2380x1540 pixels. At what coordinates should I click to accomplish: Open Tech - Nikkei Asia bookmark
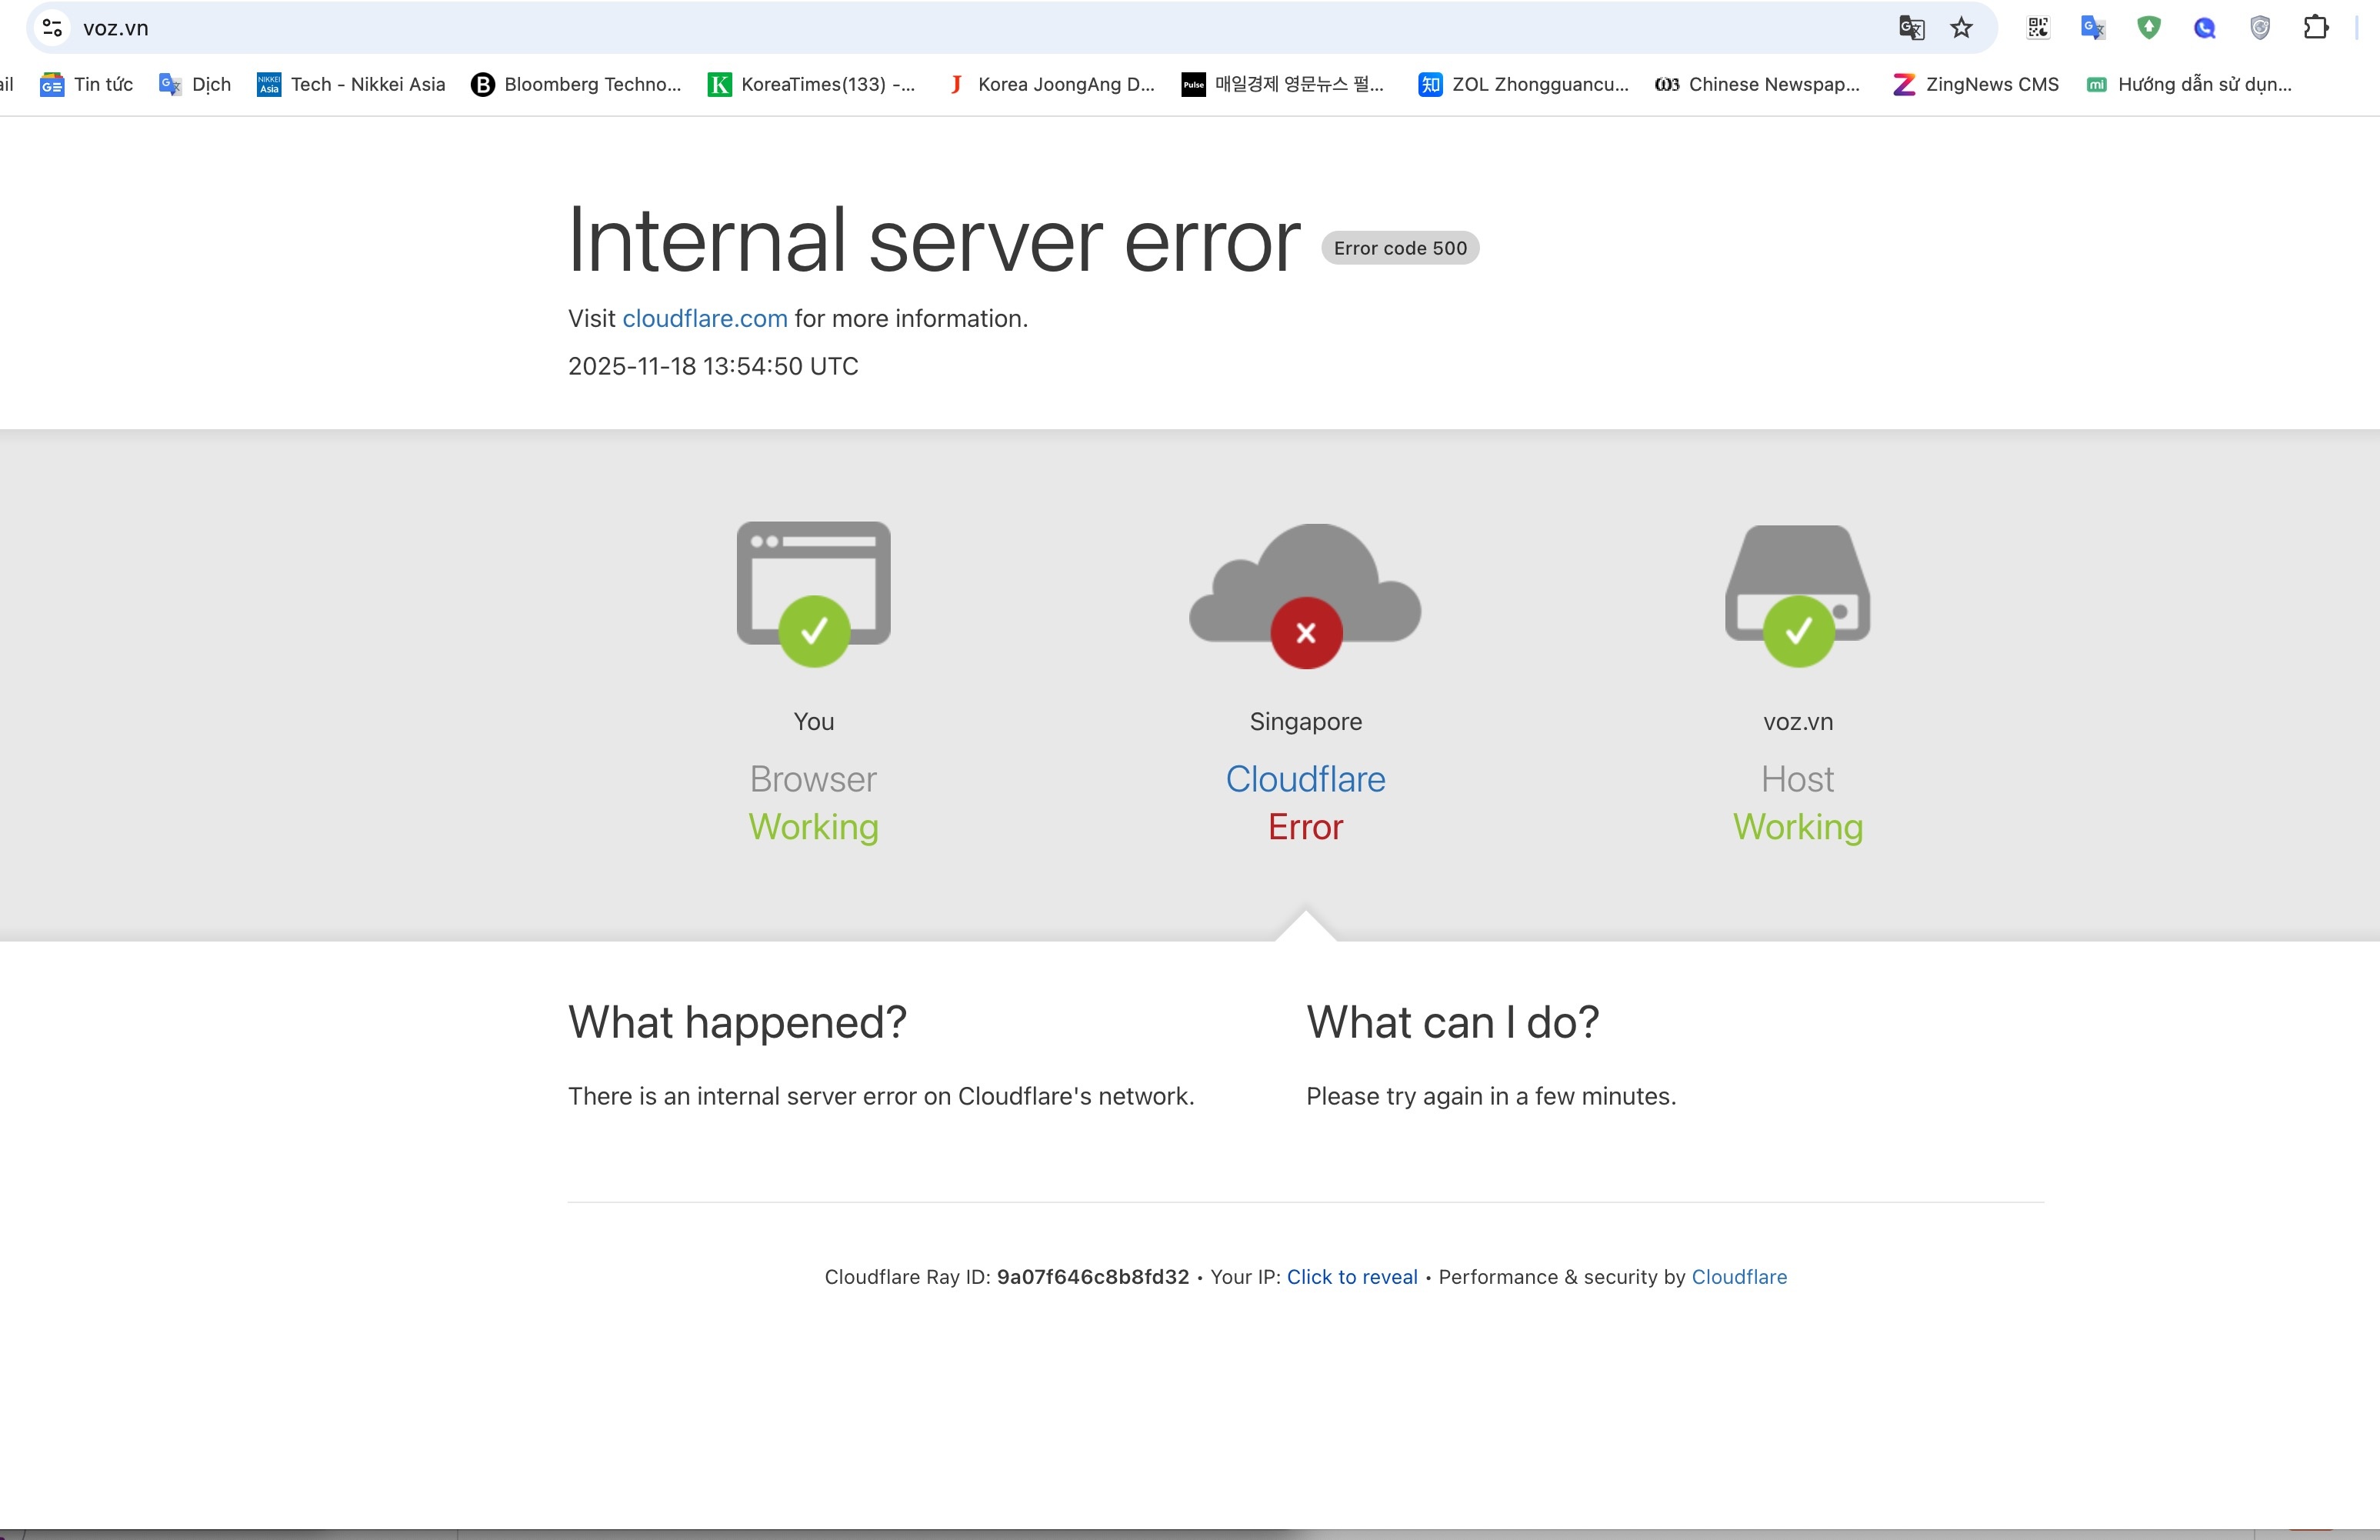coord(351,85)
